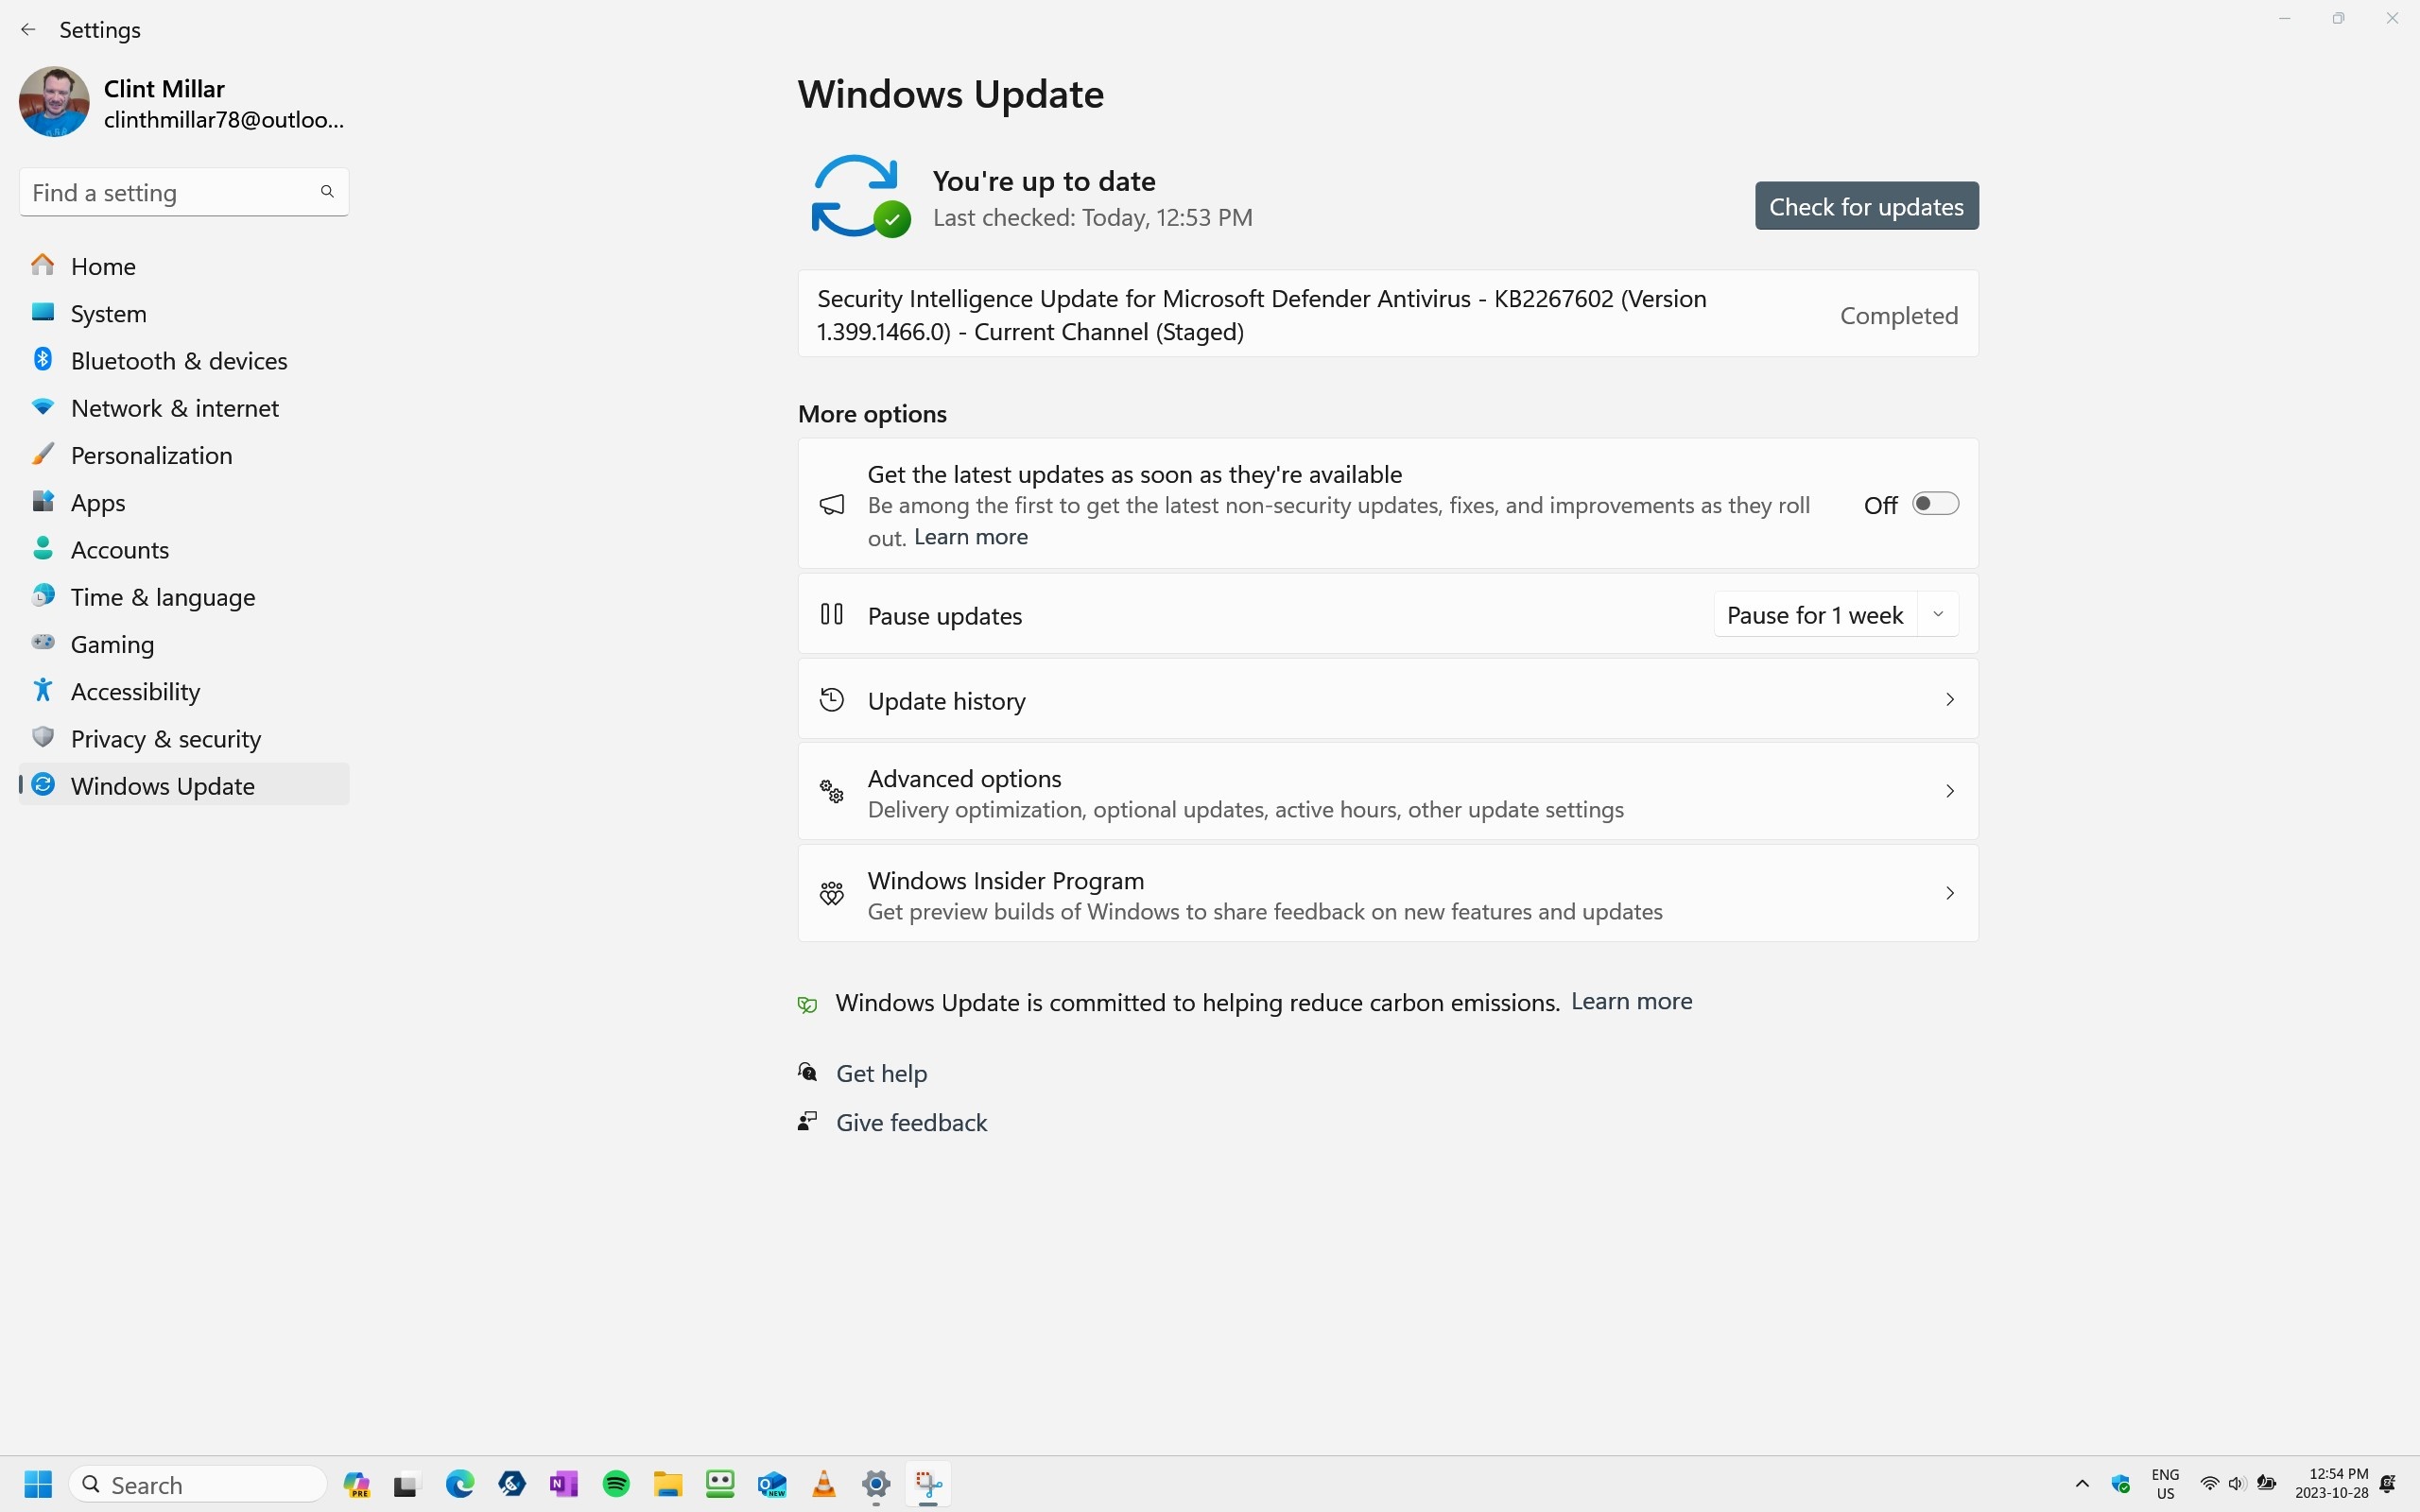Toggle get latest updates as soon as available
Image resolution: width=2420 pixels, height=1512 pixels.
point(1934,504)
